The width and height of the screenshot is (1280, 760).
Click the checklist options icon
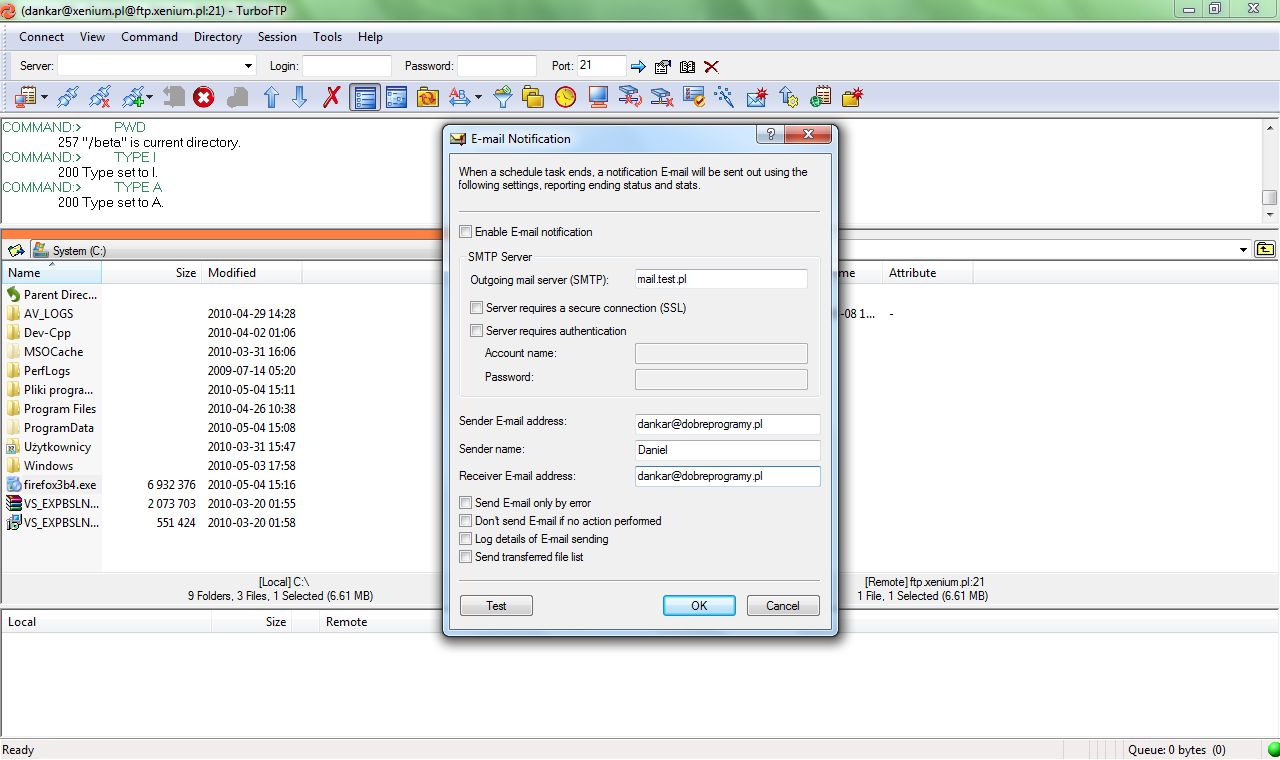694,97
